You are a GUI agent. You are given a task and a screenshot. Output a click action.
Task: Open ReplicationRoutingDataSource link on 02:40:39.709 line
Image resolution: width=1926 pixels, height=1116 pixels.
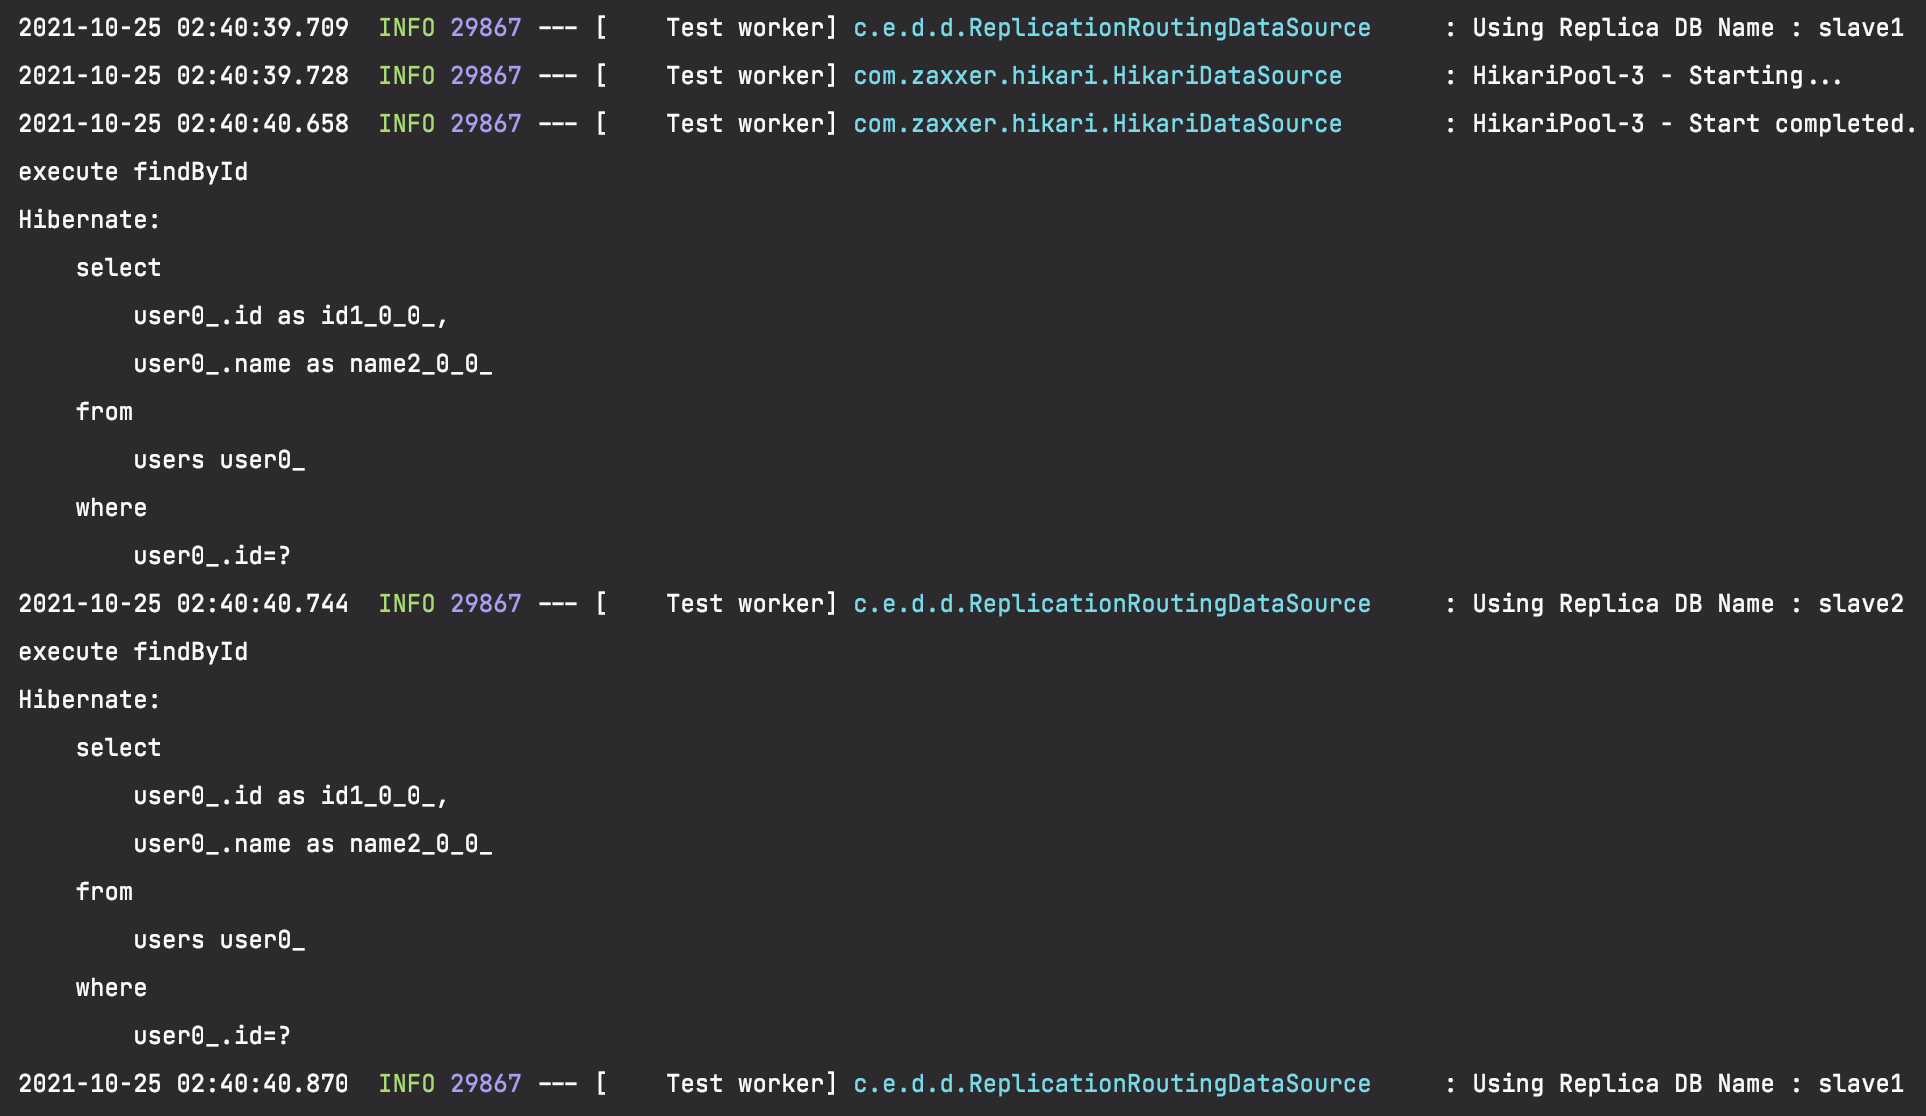[x=1111, y=28]
